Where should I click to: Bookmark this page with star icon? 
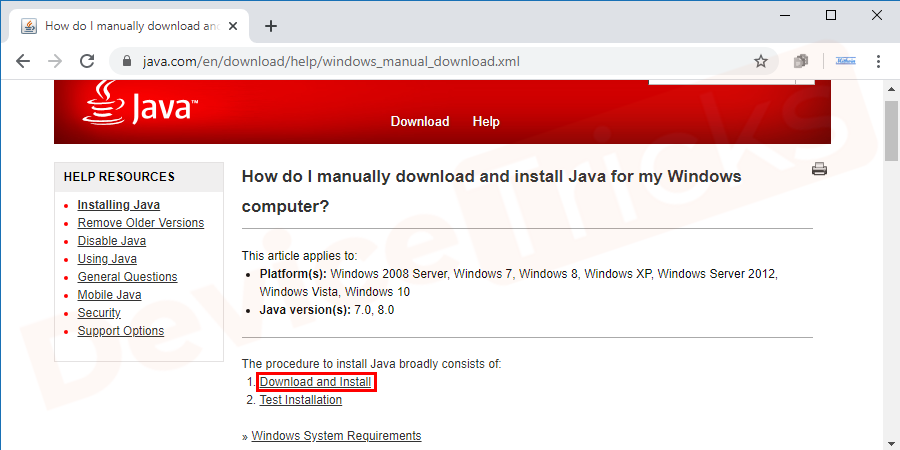coord(761,61)
